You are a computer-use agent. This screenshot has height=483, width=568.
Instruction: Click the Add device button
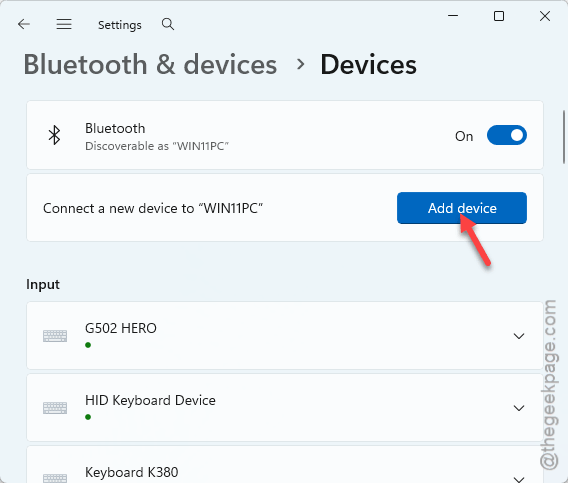(462, 208)
